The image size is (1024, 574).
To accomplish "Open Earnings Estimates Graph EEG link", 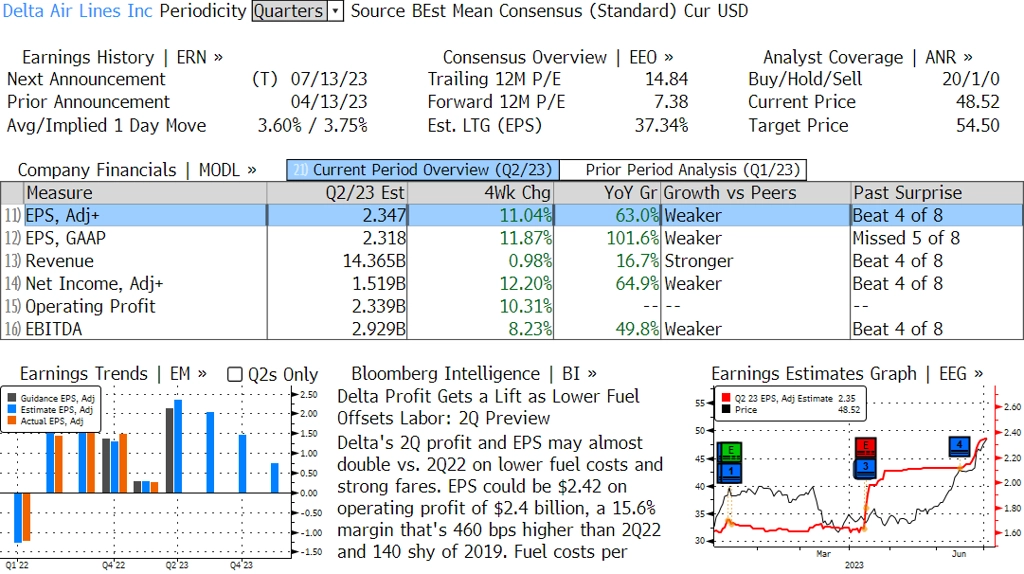I will (847, 374).
